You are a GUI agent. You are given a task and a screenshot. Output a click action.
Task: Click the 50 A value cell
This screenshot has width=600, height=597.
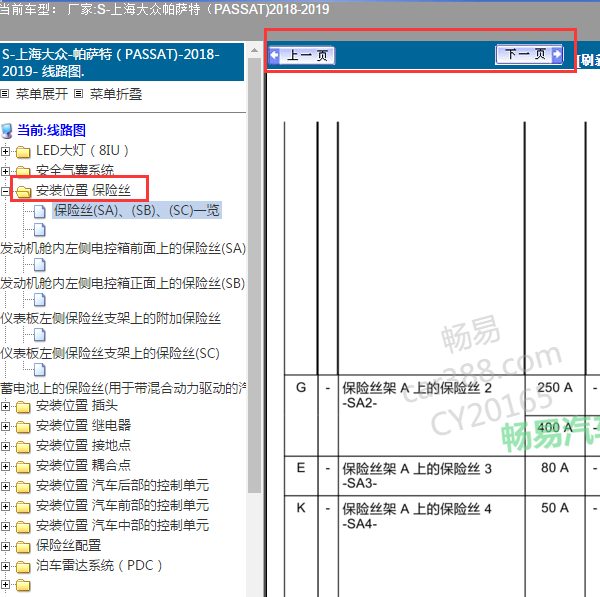pos(555,546)
